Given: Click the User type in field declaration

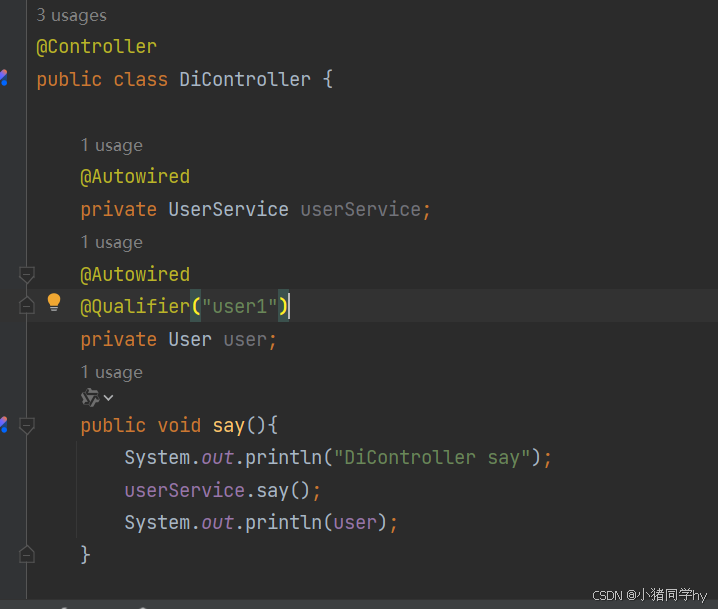Looking at the screenshot, I should (190, 340).
